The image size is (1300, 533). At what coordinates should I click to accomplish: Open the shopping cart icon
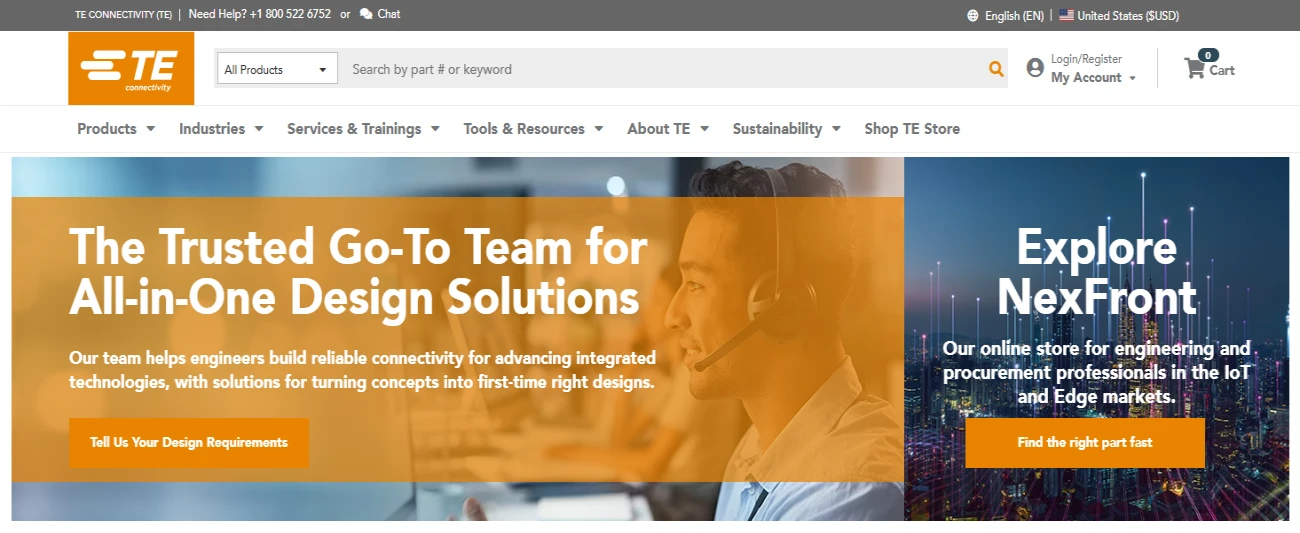click(x=1194, y=68)
